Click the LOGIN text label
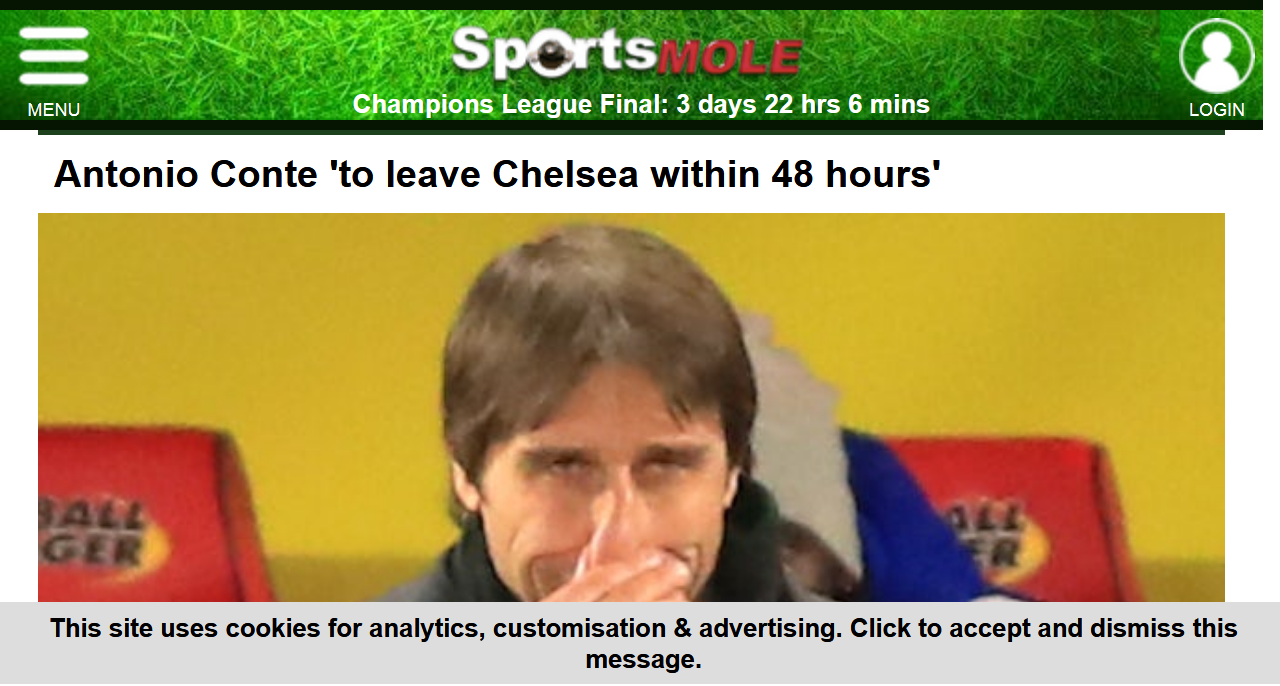Image resolution: width=1280 pixels, height=686 pixels. click(x=1217, y=110)
